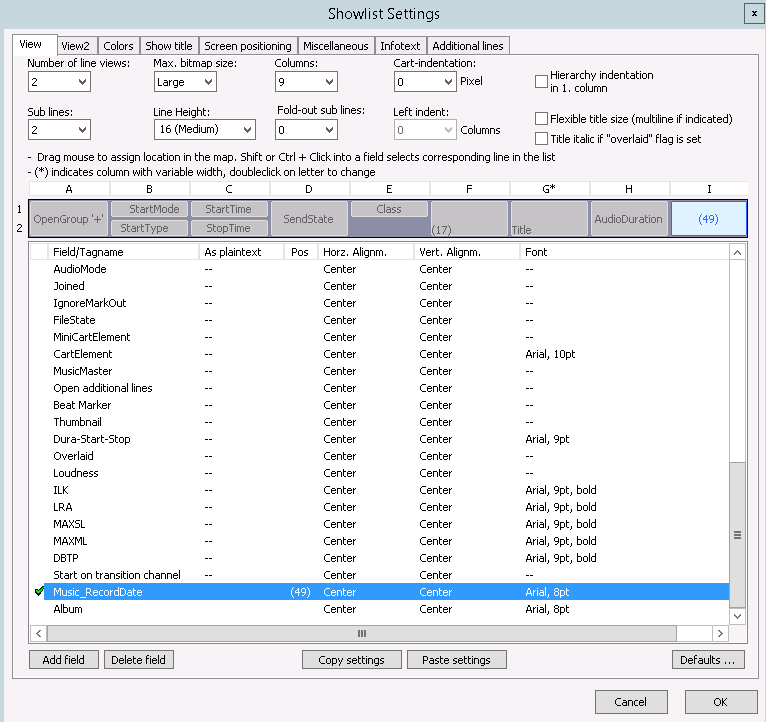
Task: Select the SendState map cell
Action: [x=309, y=218]
